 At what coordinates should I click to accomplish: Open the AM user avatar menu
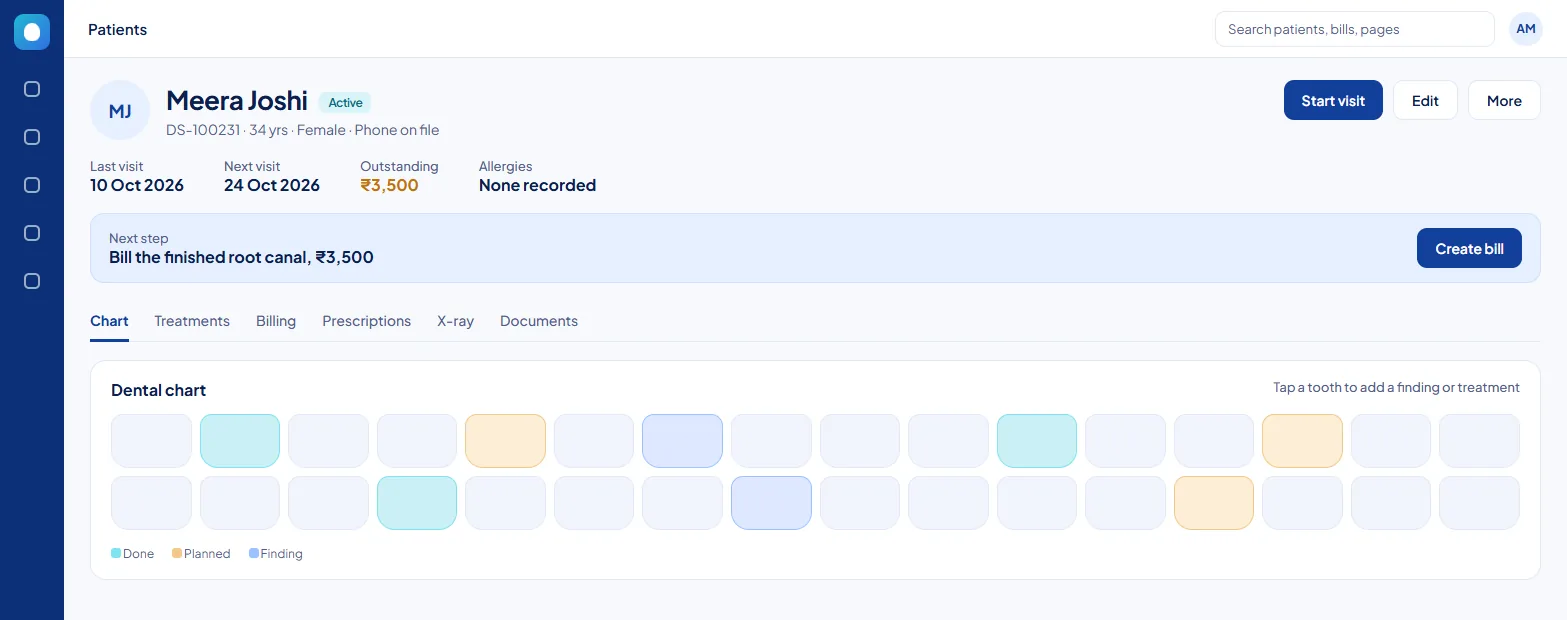point(1525,29)
